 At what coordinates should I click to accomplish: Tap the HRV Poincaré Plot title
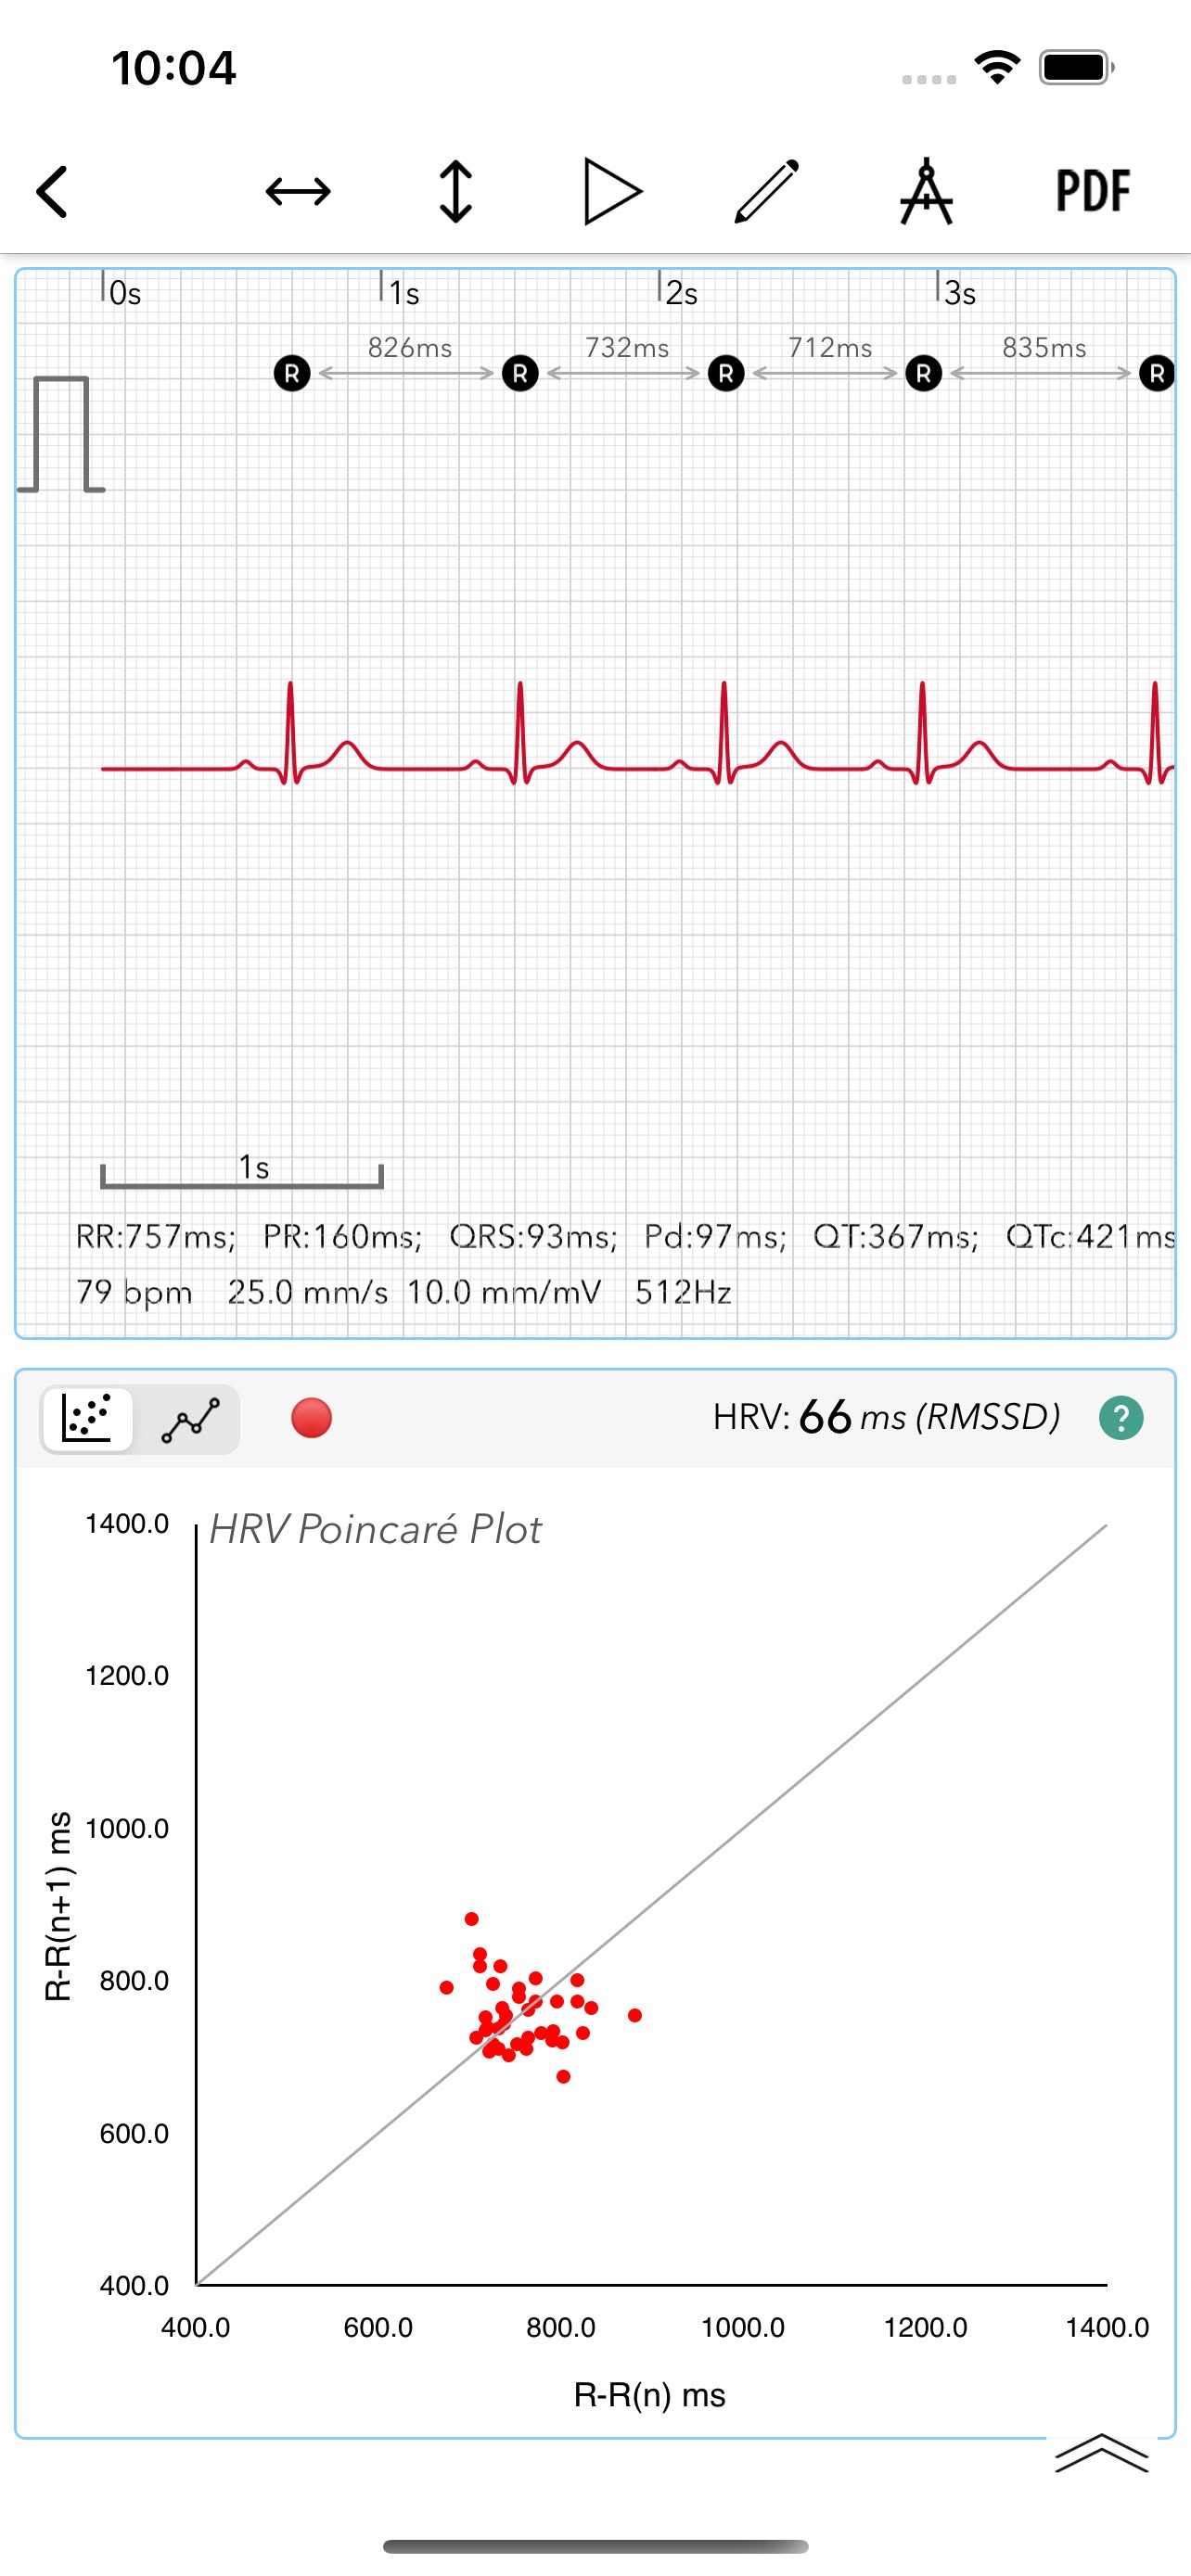click(375, 1529)
